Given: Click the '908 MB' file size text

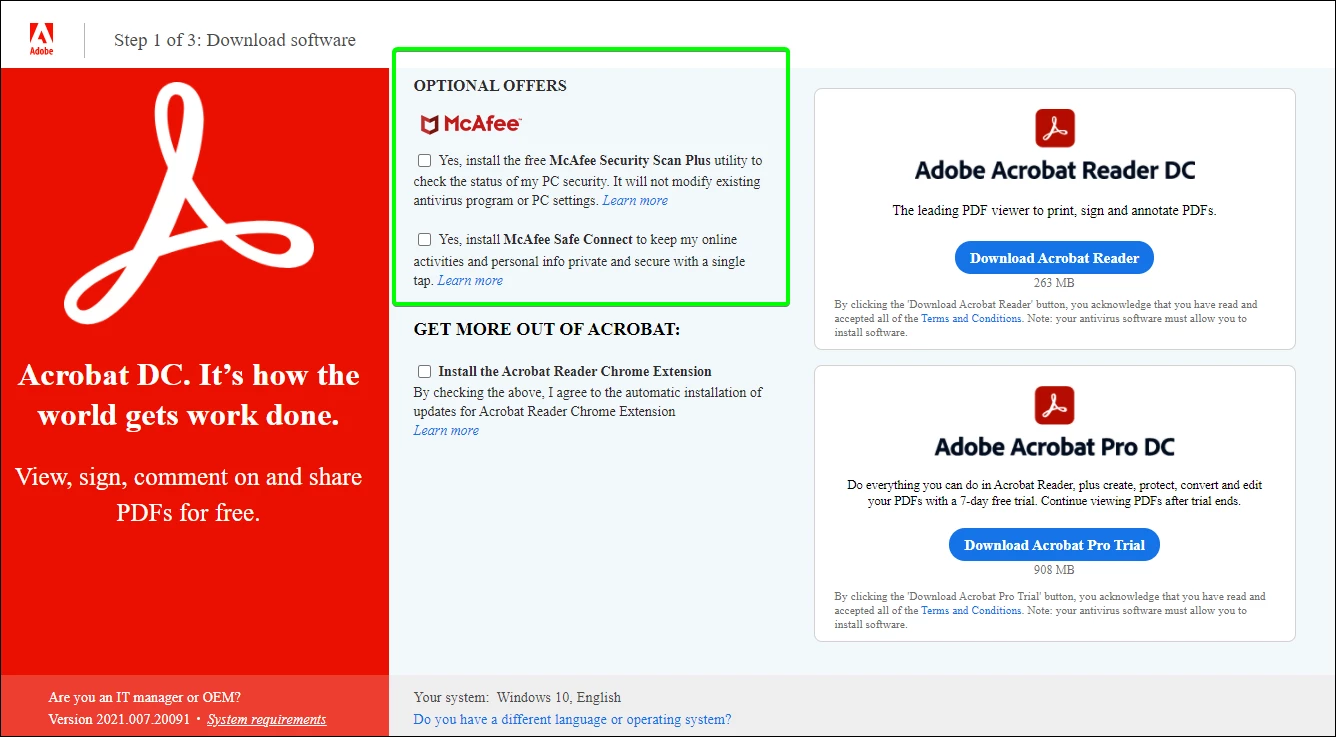Looking at the screenshot, I should click(x=1054, y=570).
